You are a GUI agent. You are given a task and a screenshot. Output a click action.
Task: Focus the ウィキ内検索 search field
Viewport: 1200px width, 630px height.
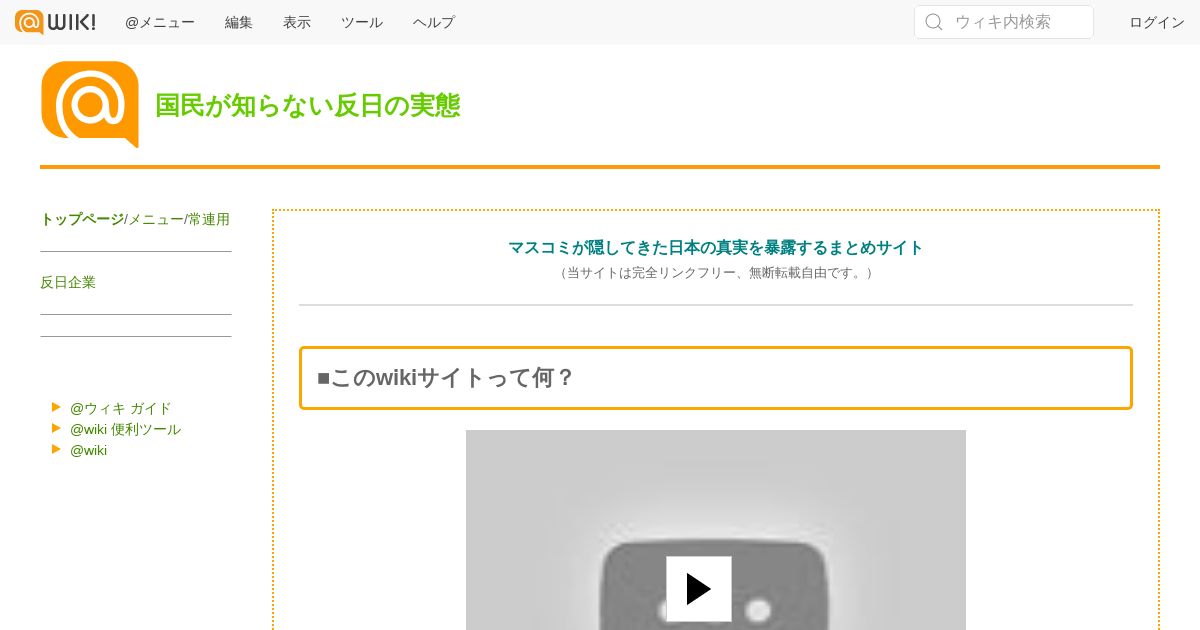click(x=1004, y=22)
